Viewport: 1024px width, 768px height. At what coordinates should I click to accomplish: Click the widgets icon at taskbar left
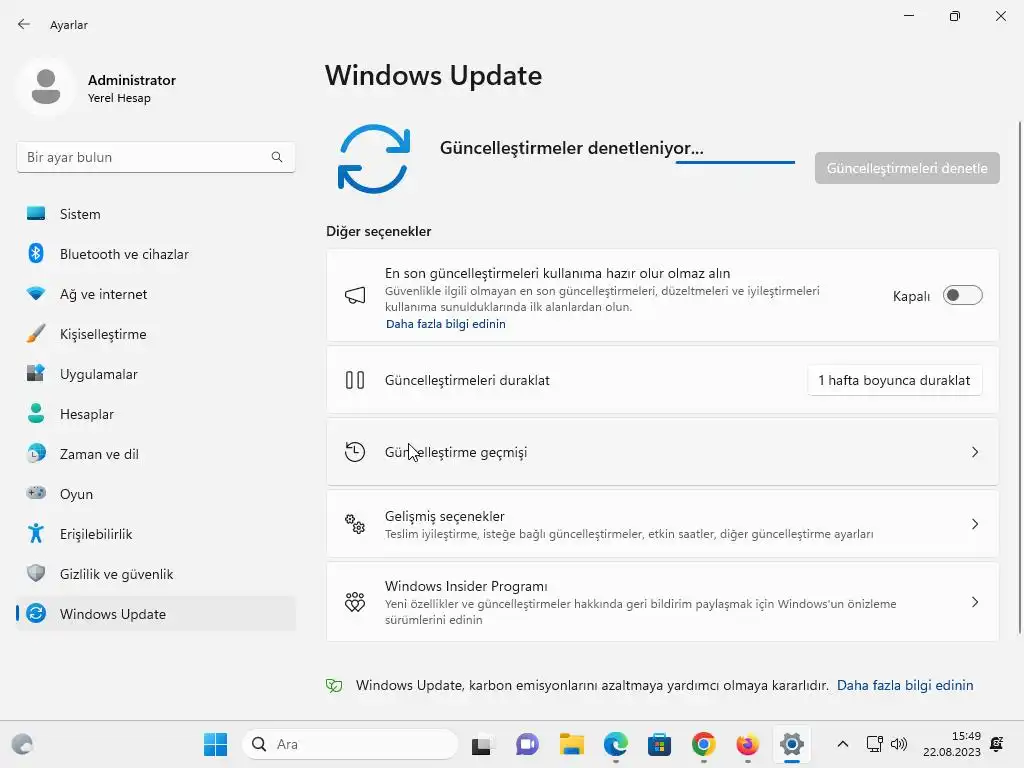(22, 744)
